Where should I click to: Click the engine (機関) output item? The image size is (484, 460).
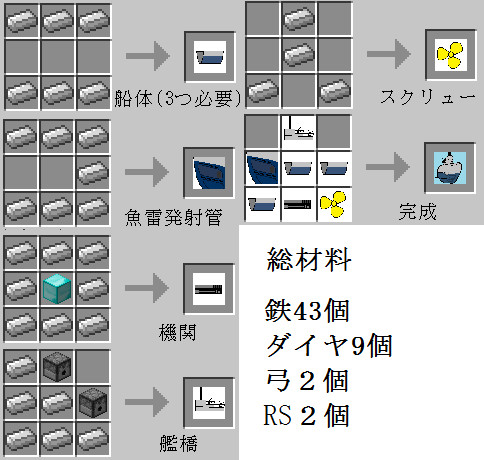209,289
